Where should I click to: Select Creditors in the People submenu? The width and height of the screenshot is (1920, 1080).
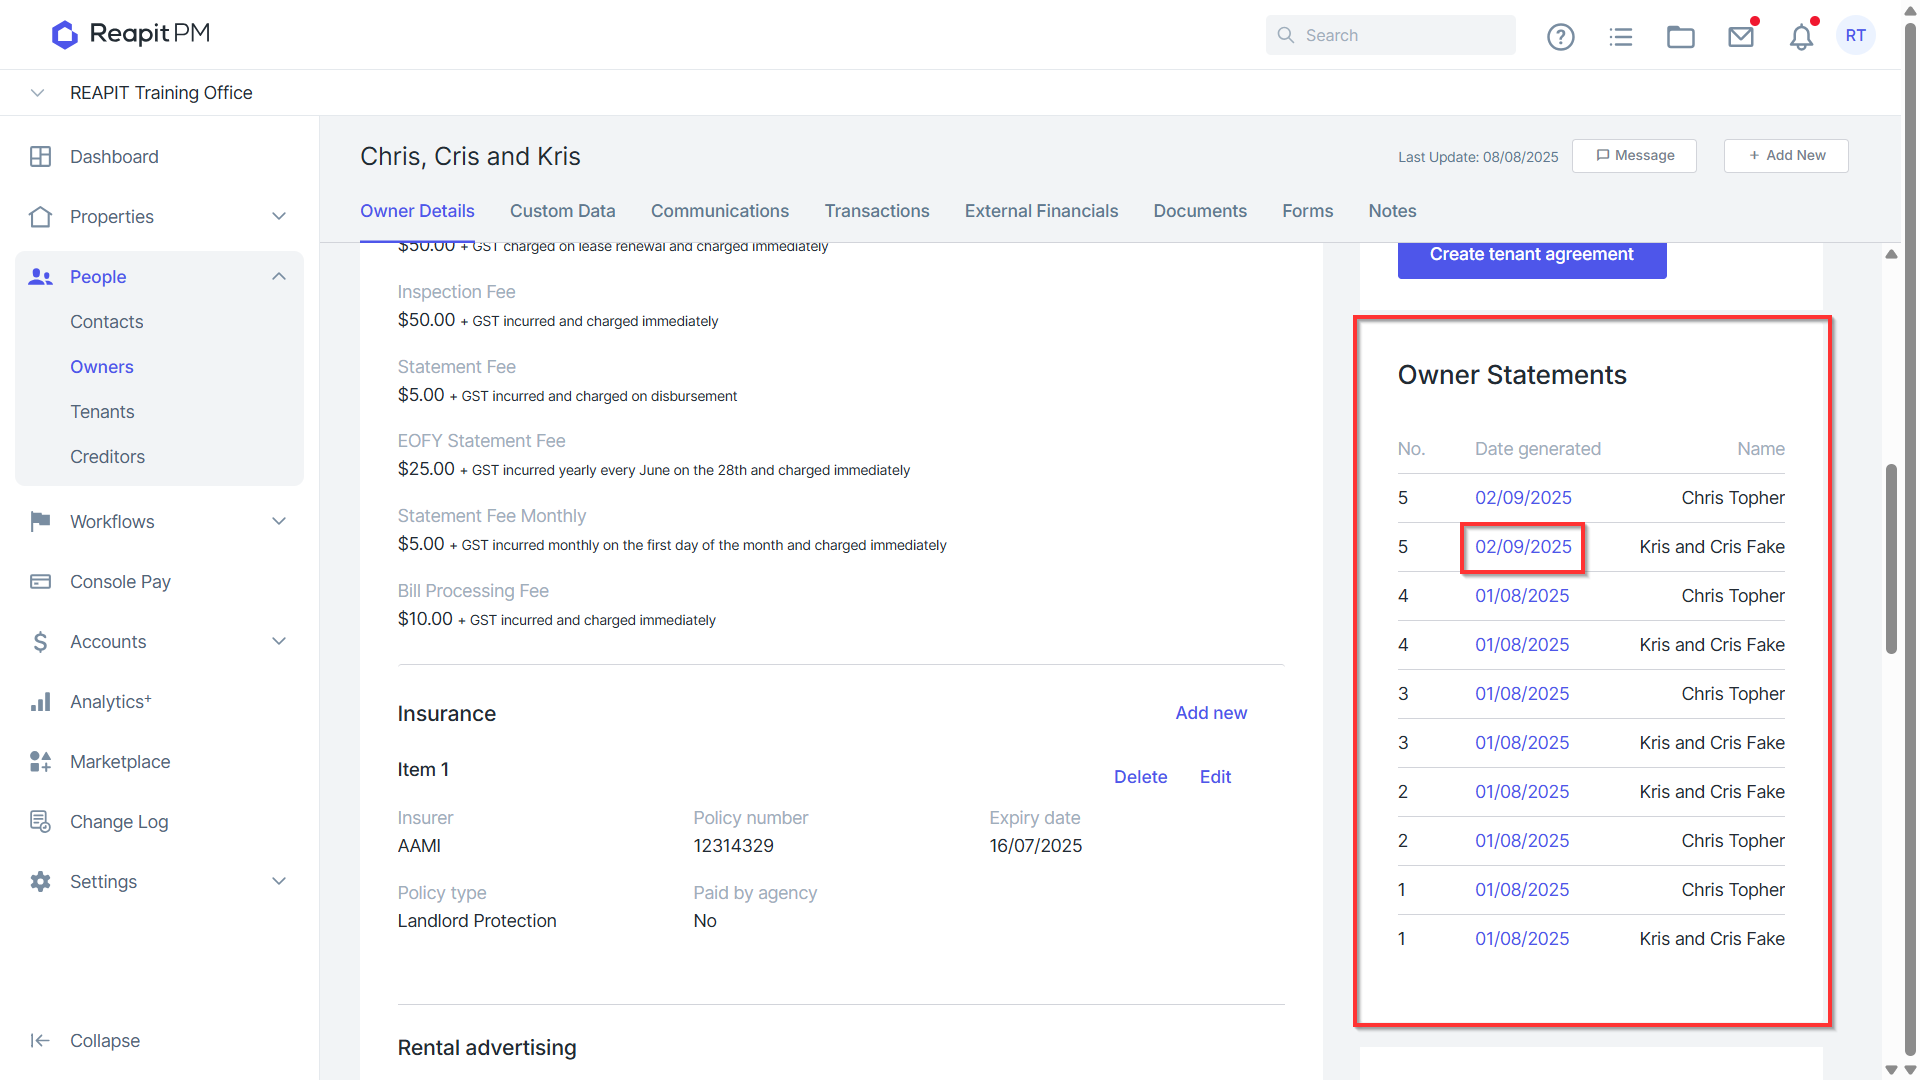coord(107,457)
